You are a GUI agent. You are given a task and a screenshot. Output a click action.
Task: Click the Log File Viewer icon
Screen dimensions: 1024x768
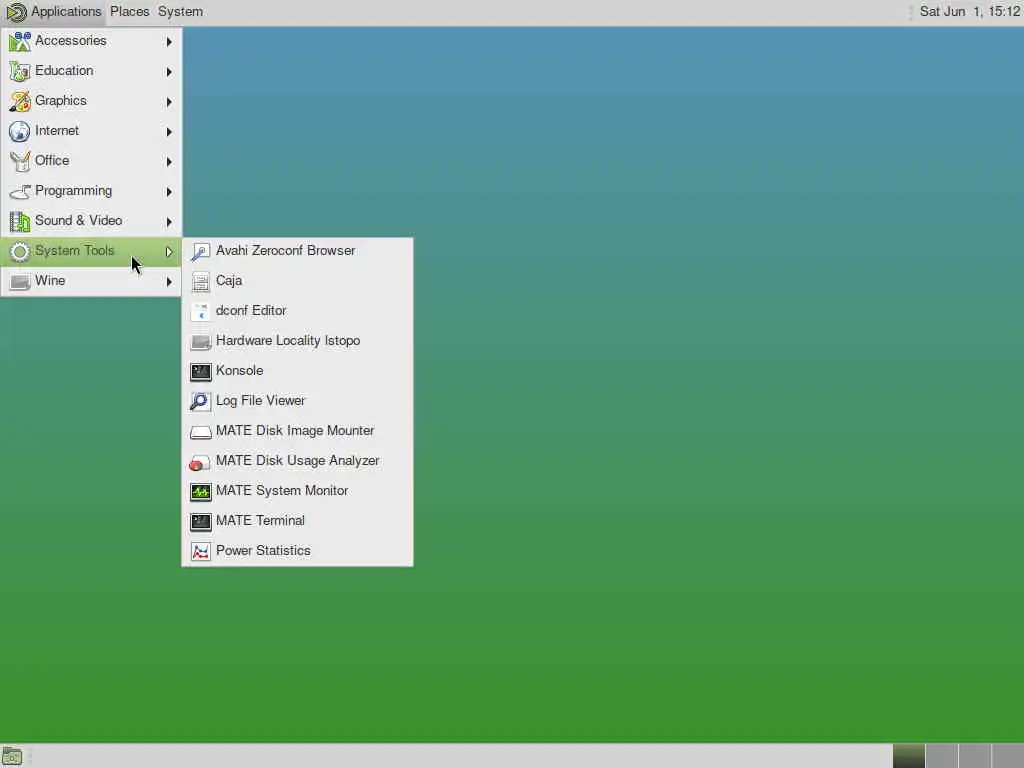pyautogui.click(x=200, y=402)
